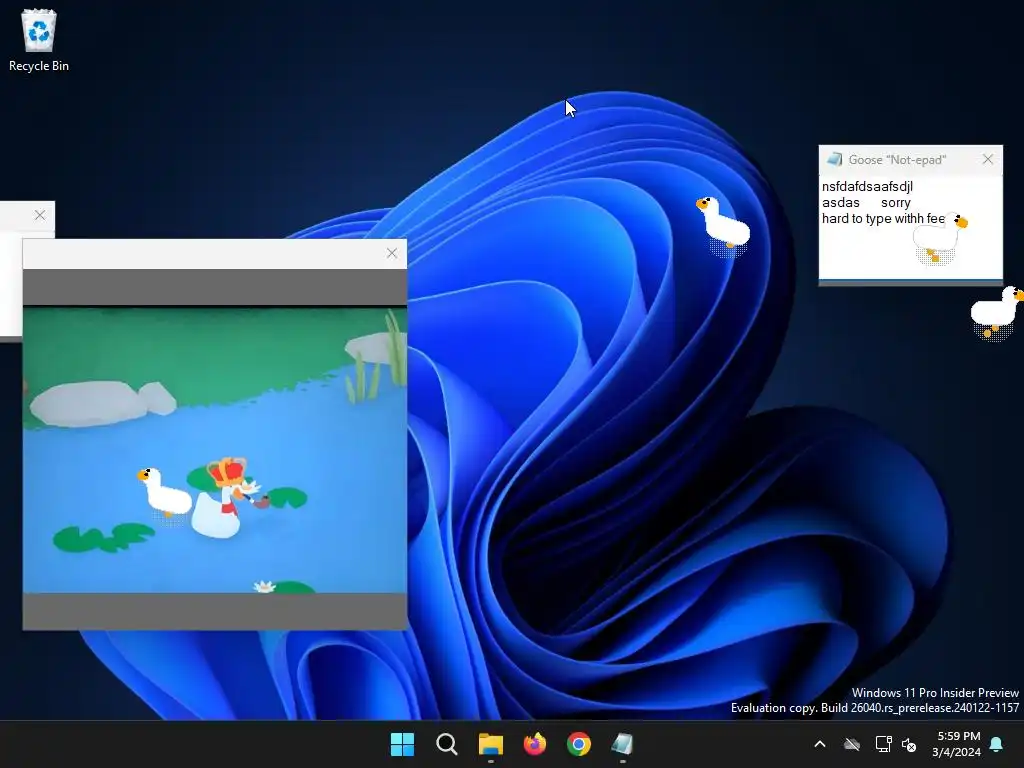Click the word "sorry" in Not-epad
Screen dimensions: 1024x768
(895, 203)
